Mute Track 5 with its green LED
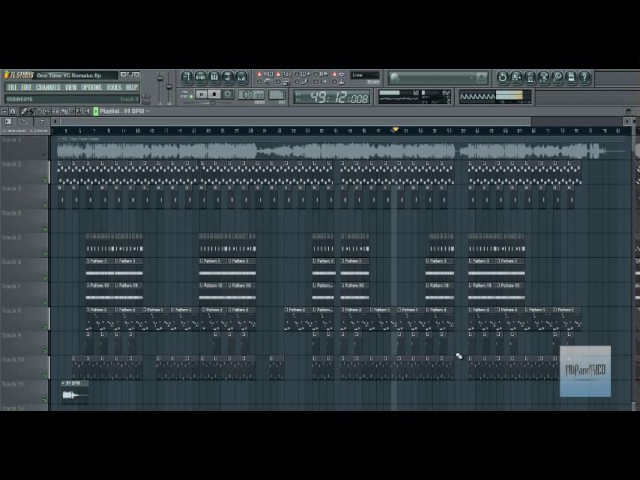Screen dimensions: 640x480 coord(45,253)
